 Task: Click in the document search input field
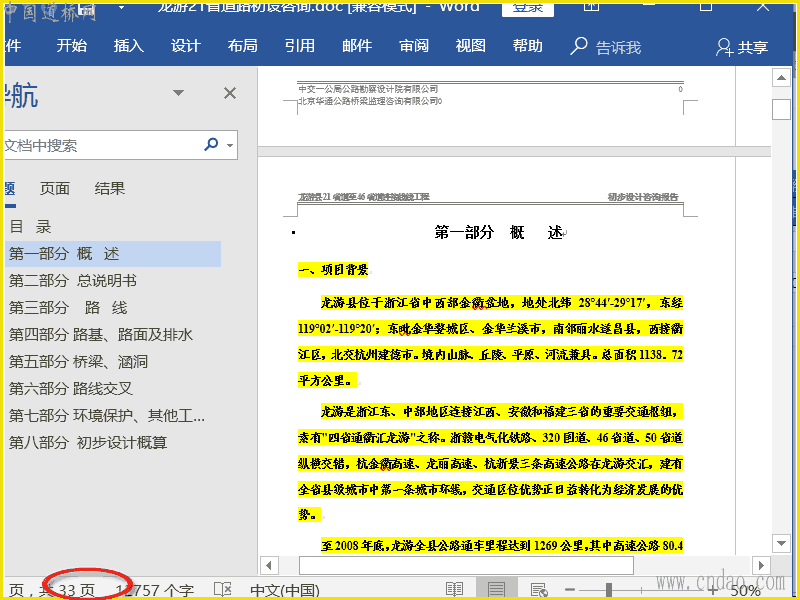point(100,145)
